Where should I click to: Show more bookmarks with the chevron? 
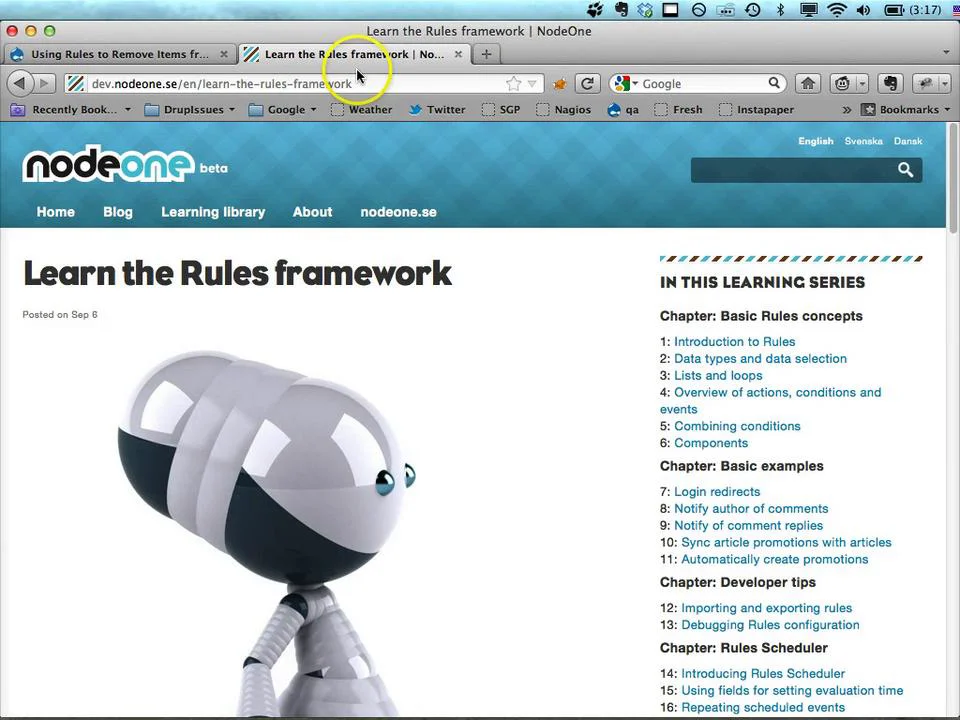click(846, 110)
